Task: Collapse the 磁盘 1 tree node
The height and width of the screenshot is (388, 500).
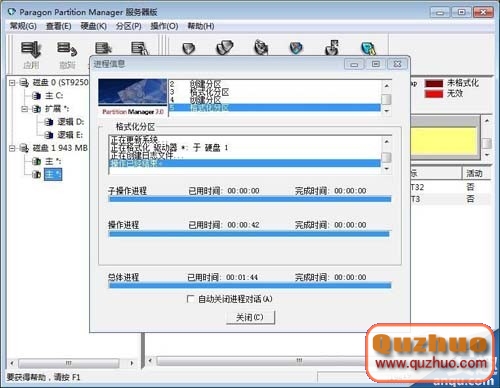Action: [12, 148]
